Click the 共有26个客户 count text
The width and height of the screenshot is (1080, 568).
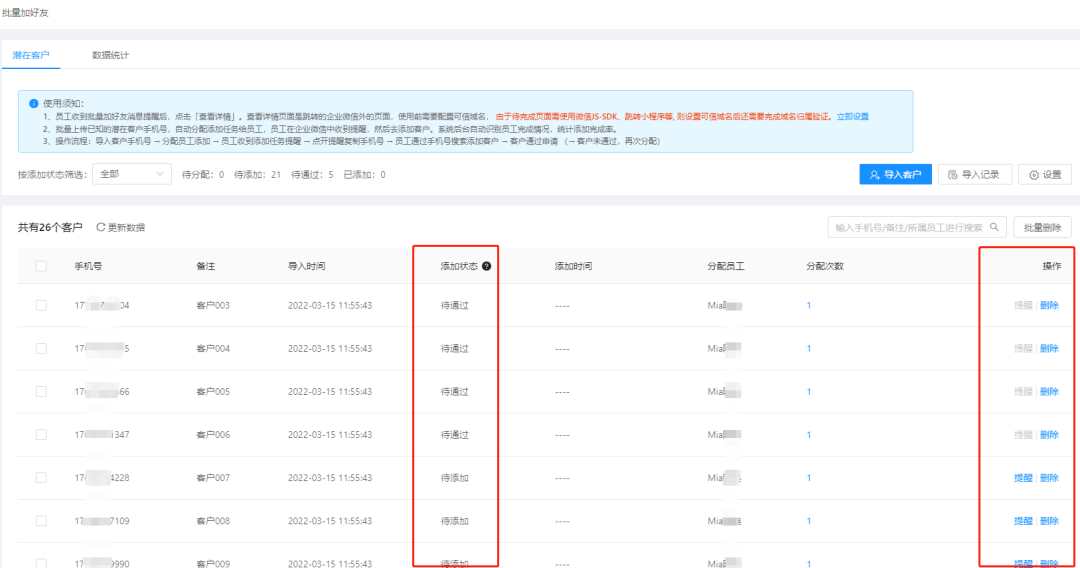point(50,227)
